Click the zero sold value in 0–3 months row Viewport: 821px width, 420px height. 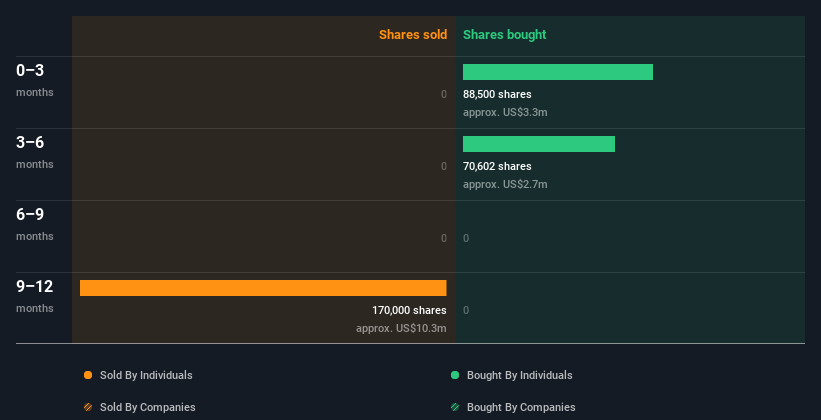(x=443, y=94)
